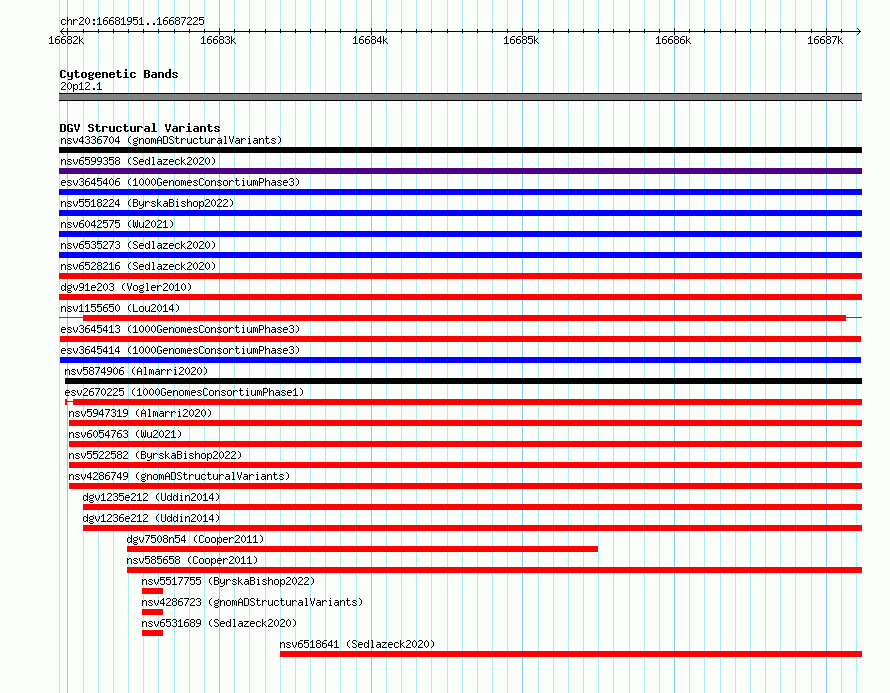Image resolution: width=890 pixels, height=693 pixels.
Task: Click the blue bar under nsv6042575
Action: point(460,234)
